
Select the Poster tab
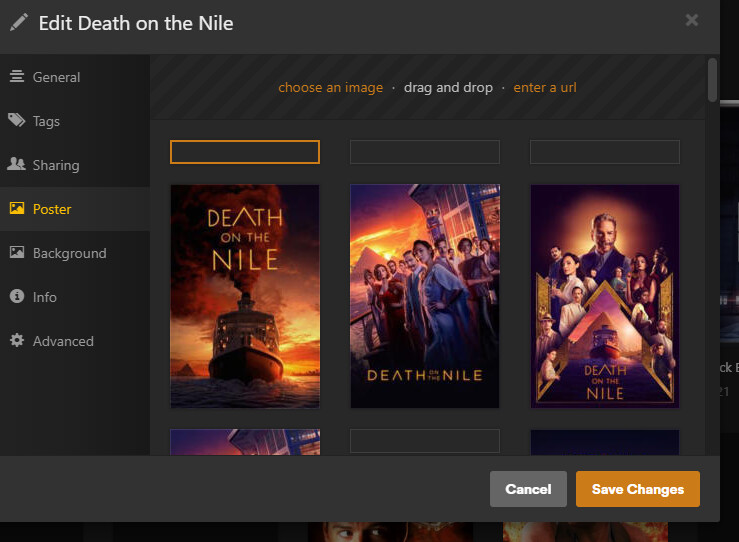(x=75, y=209)
